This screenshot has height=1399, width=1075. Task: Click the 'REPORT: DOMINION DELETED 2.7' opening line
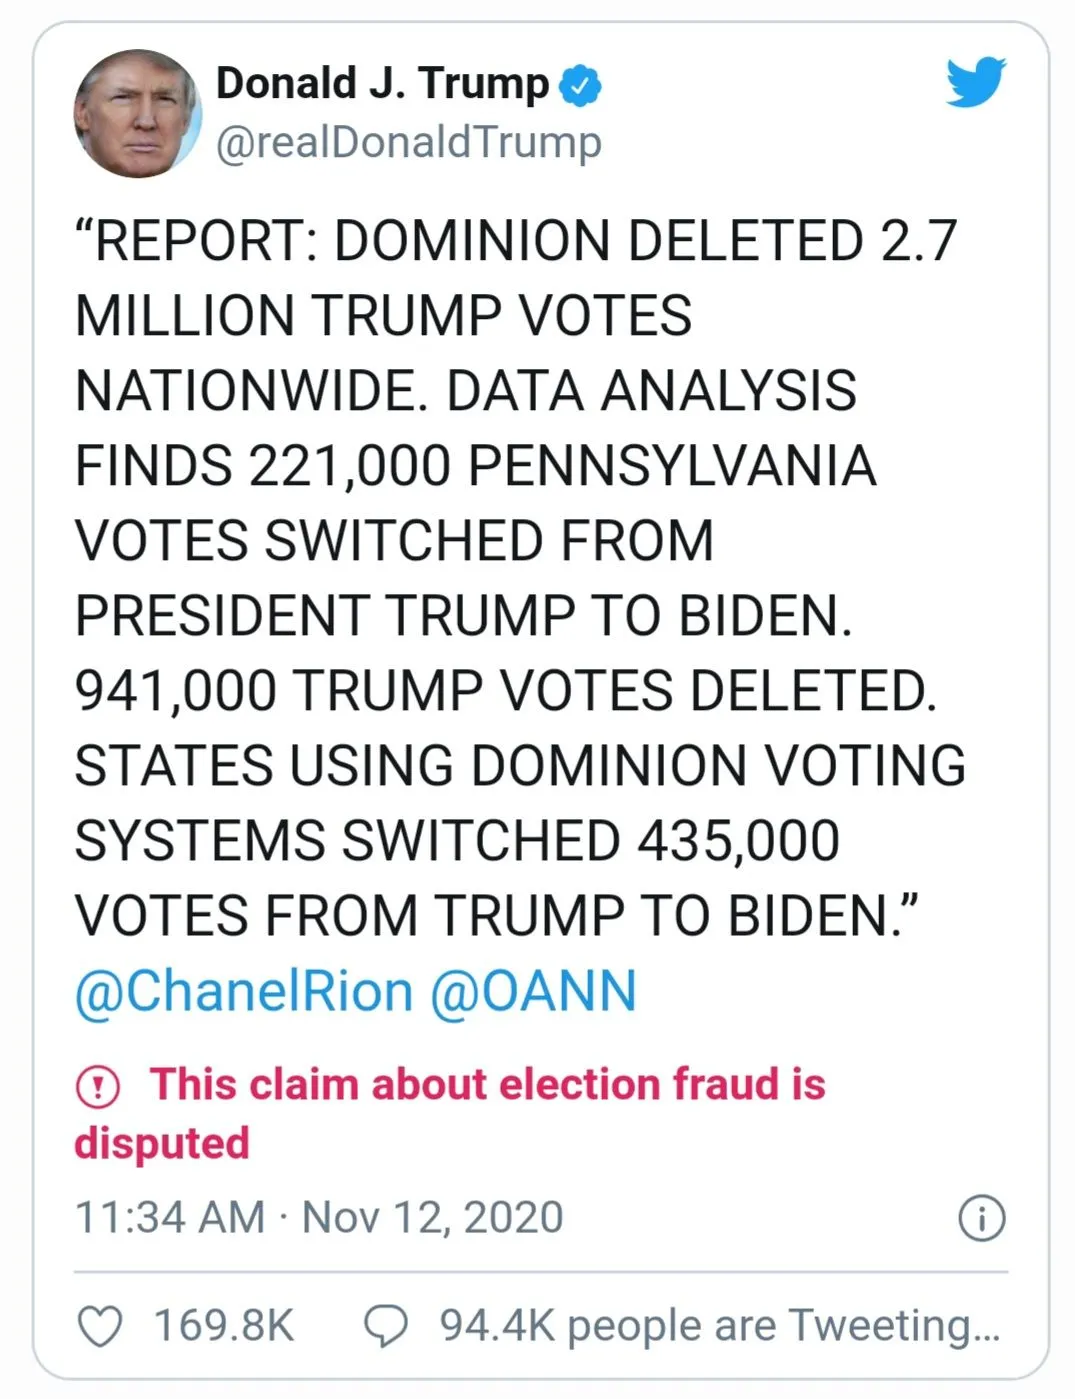[x=516, y=242]
